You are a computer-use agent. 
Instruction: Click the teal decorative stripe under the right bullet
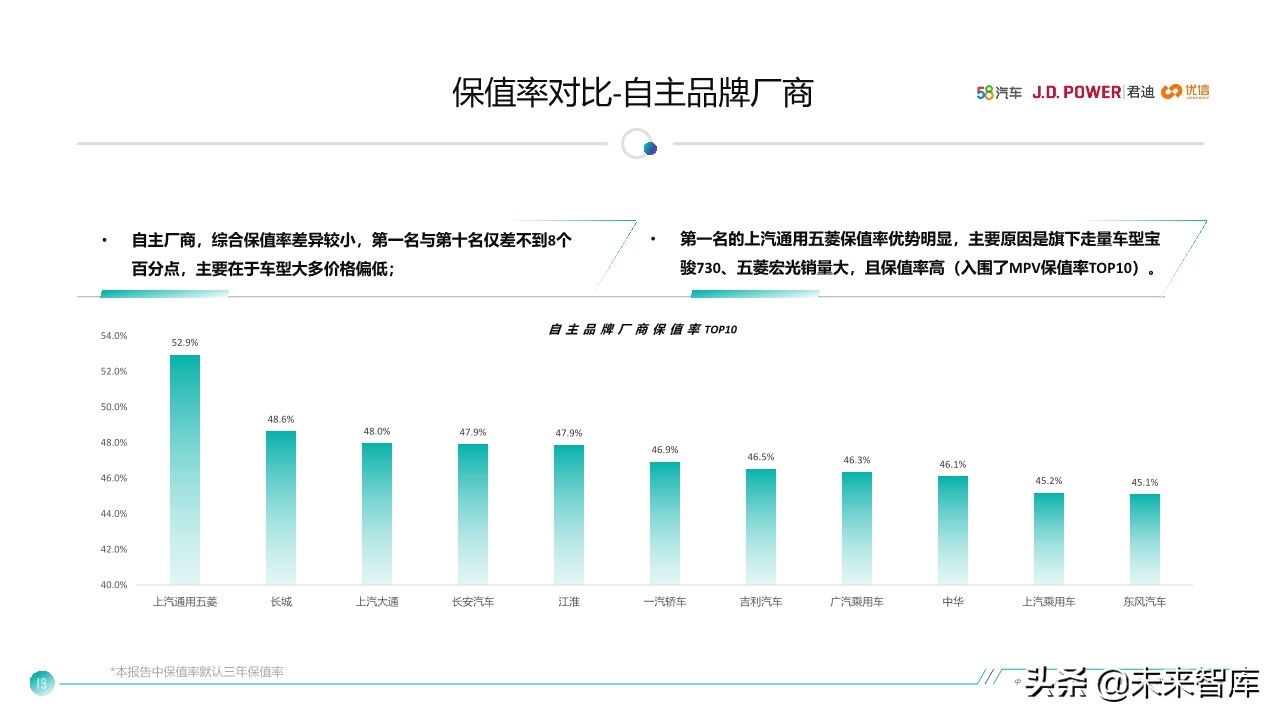pyautogui.click(x=755, y=295)
